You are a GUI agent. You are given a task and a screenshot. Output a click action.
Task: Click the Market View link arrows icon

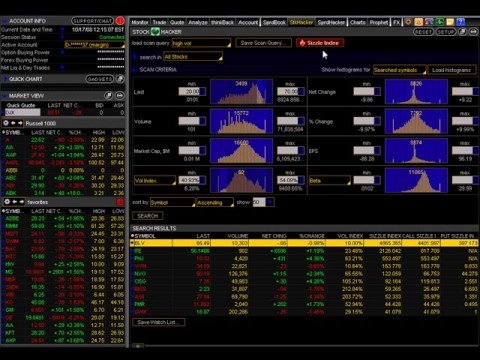(x=120, y=96)
